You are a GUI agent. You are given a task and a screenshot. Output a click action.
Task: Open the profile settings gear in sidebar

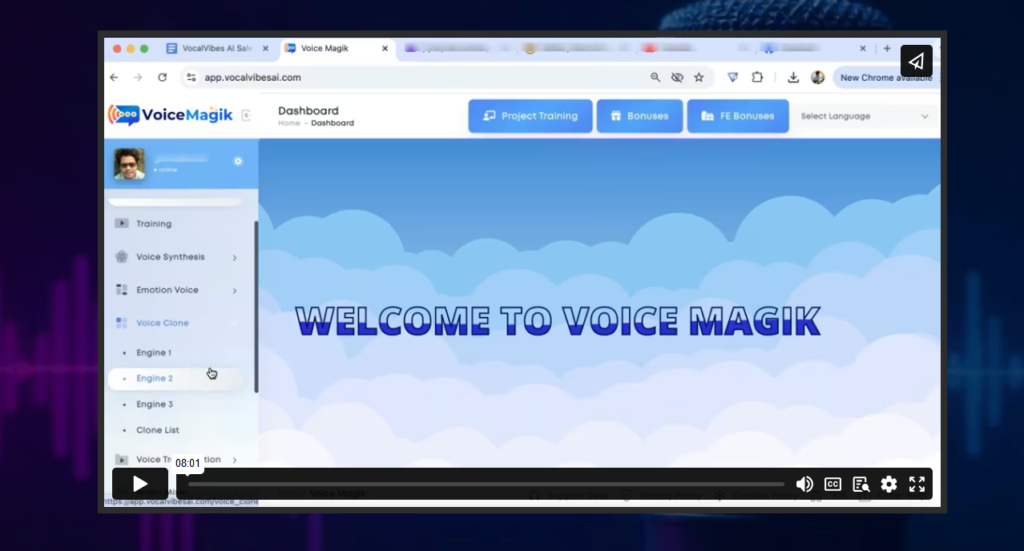point(238,161)
